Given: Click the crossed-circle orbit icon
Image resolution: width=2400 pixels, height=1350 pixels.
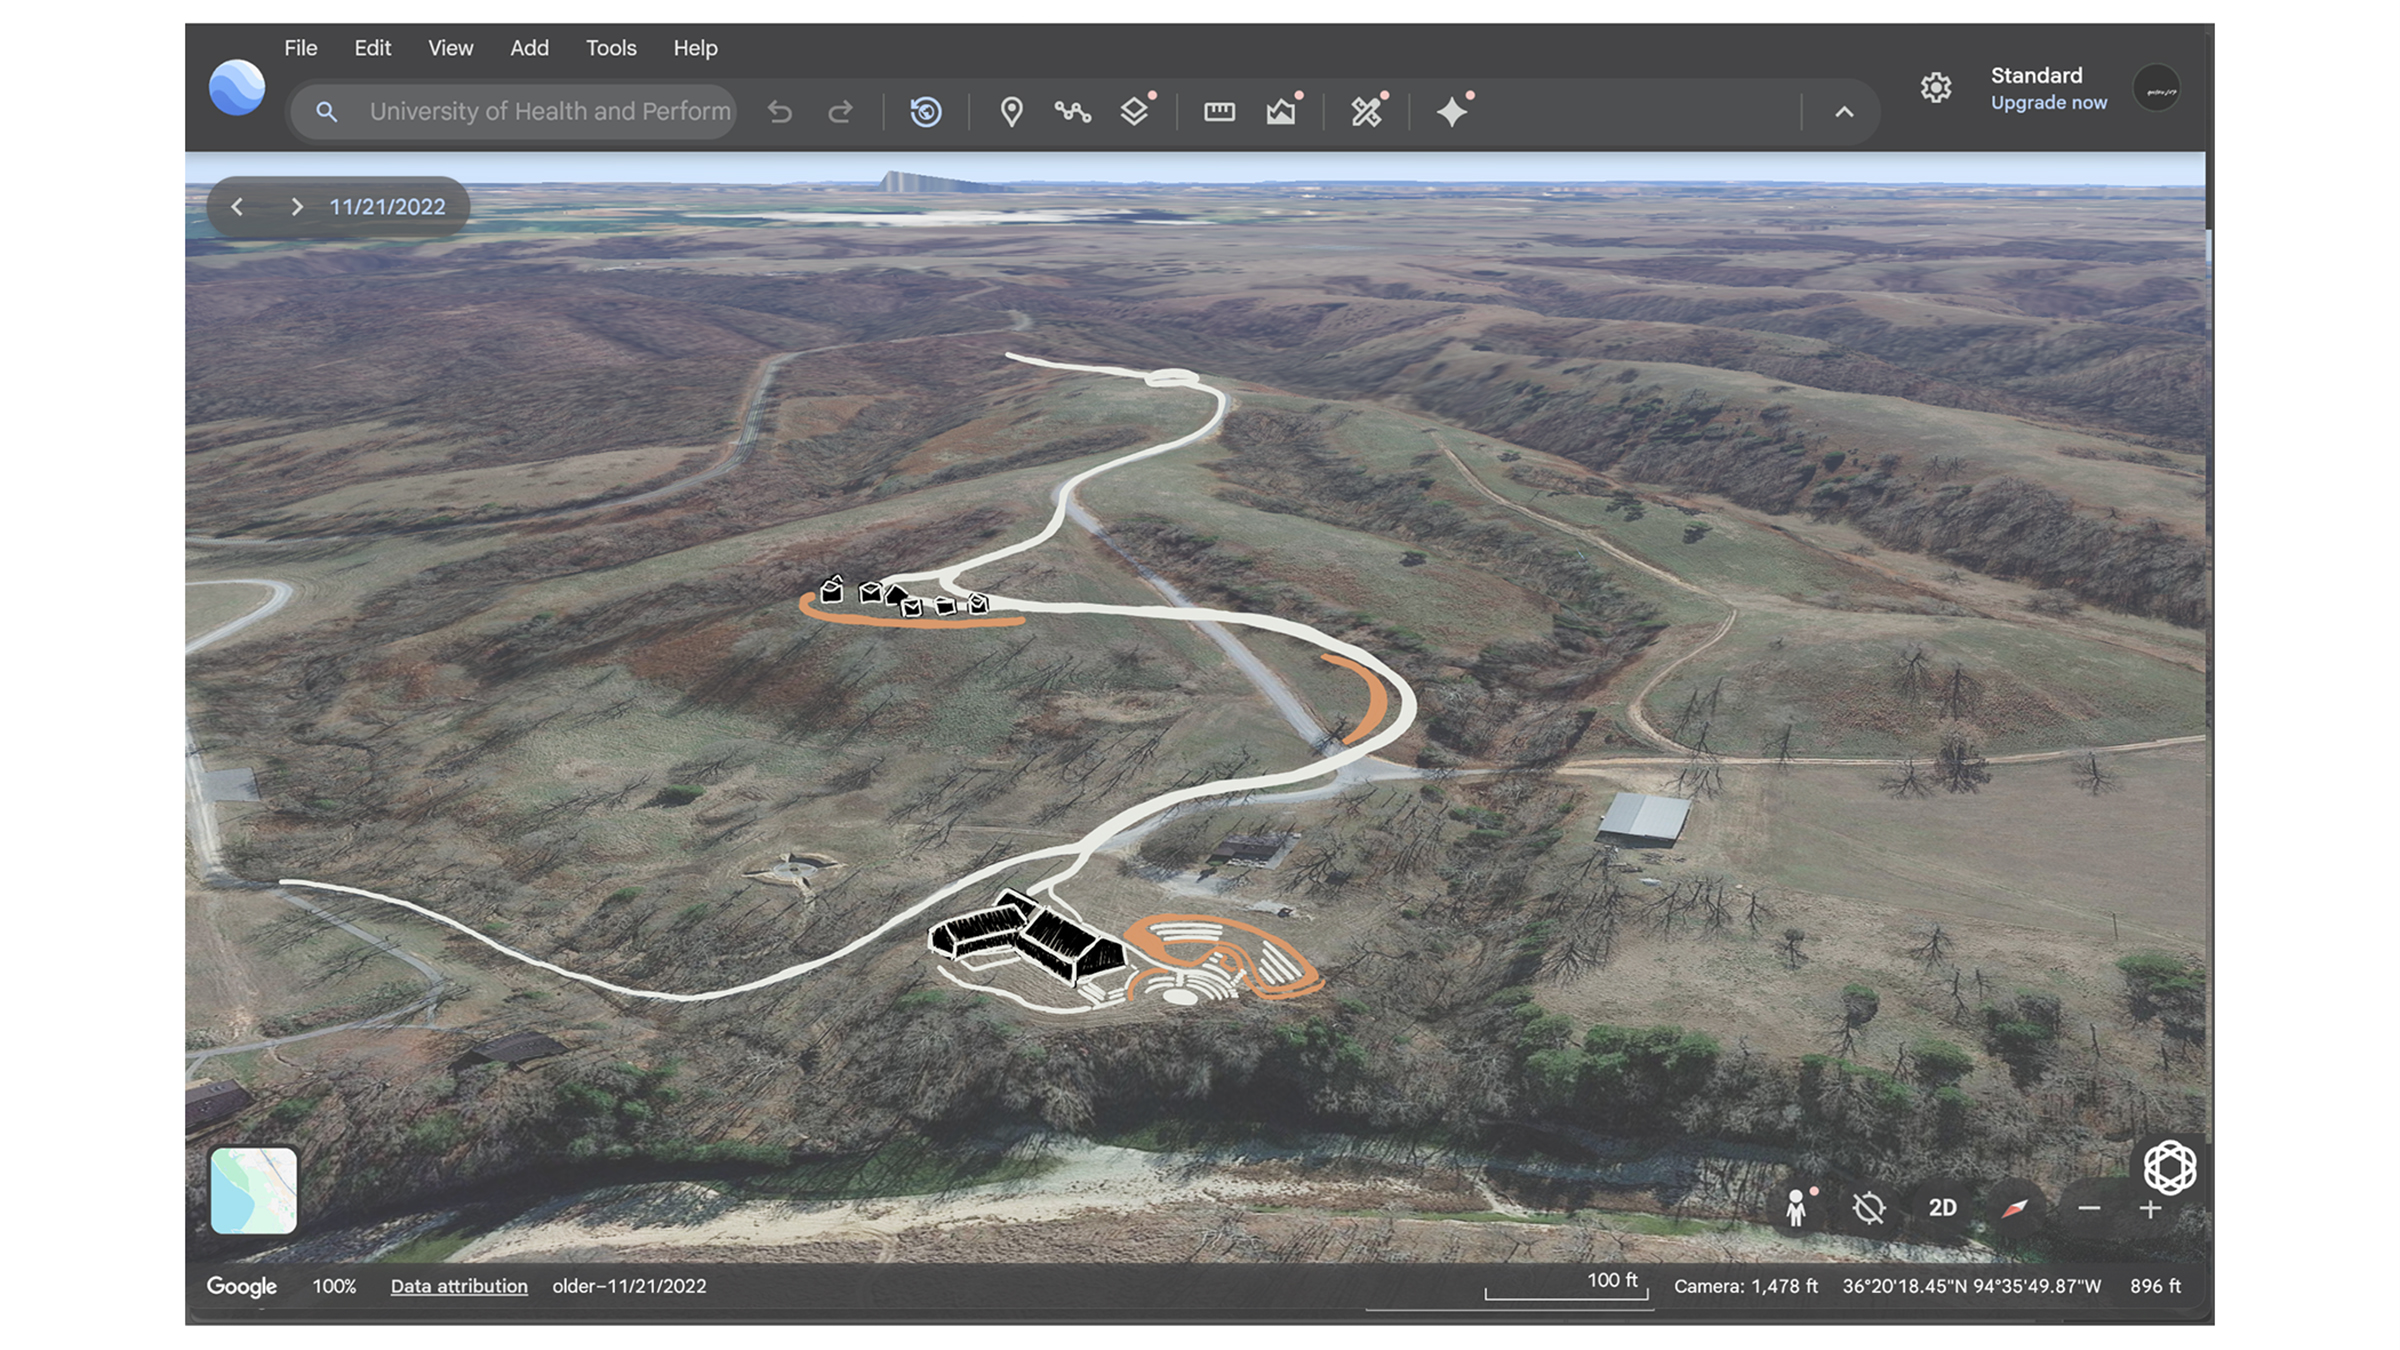Looking at the screenshot, I should point(1868,1208).
